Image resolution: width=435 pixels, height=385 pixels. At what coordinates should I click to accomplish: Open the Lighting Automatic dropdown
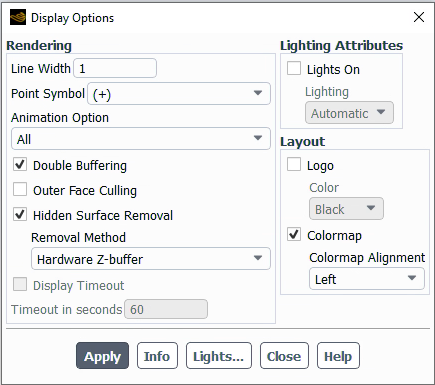[349, 113]
